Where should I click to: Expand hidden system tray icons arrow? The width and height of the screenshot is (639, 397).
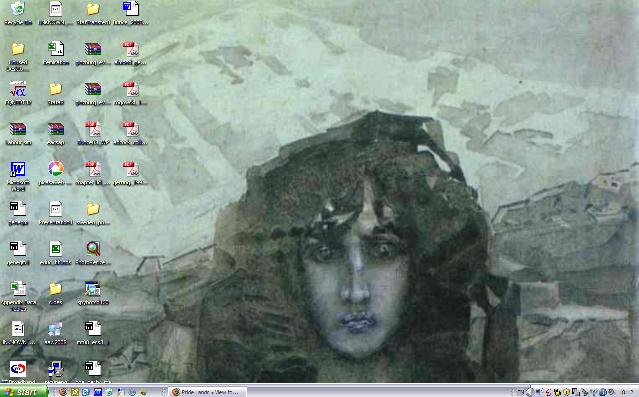click(530, 392)
